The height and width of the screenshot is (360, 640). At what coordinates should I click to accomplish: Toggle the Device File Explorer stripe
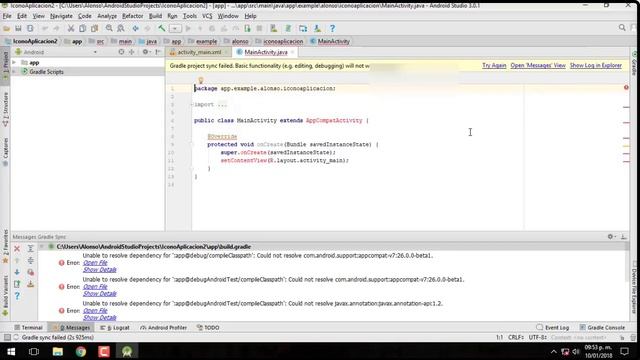point(635,287)
